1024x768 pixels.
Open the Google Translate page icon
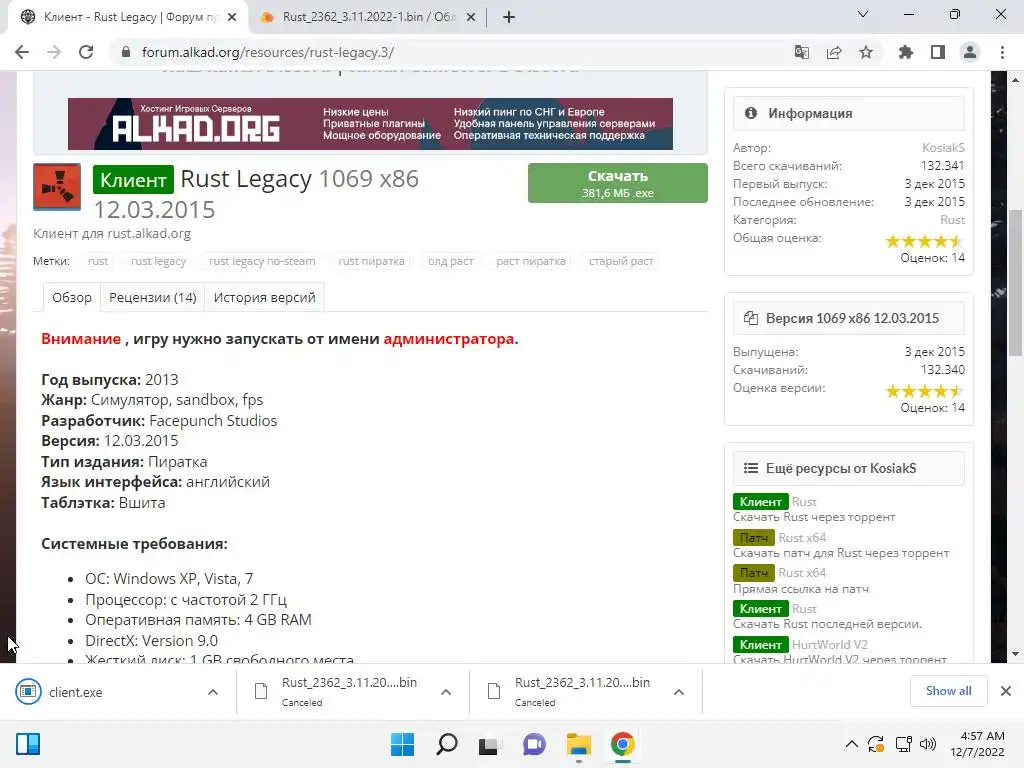pos(801,52)
